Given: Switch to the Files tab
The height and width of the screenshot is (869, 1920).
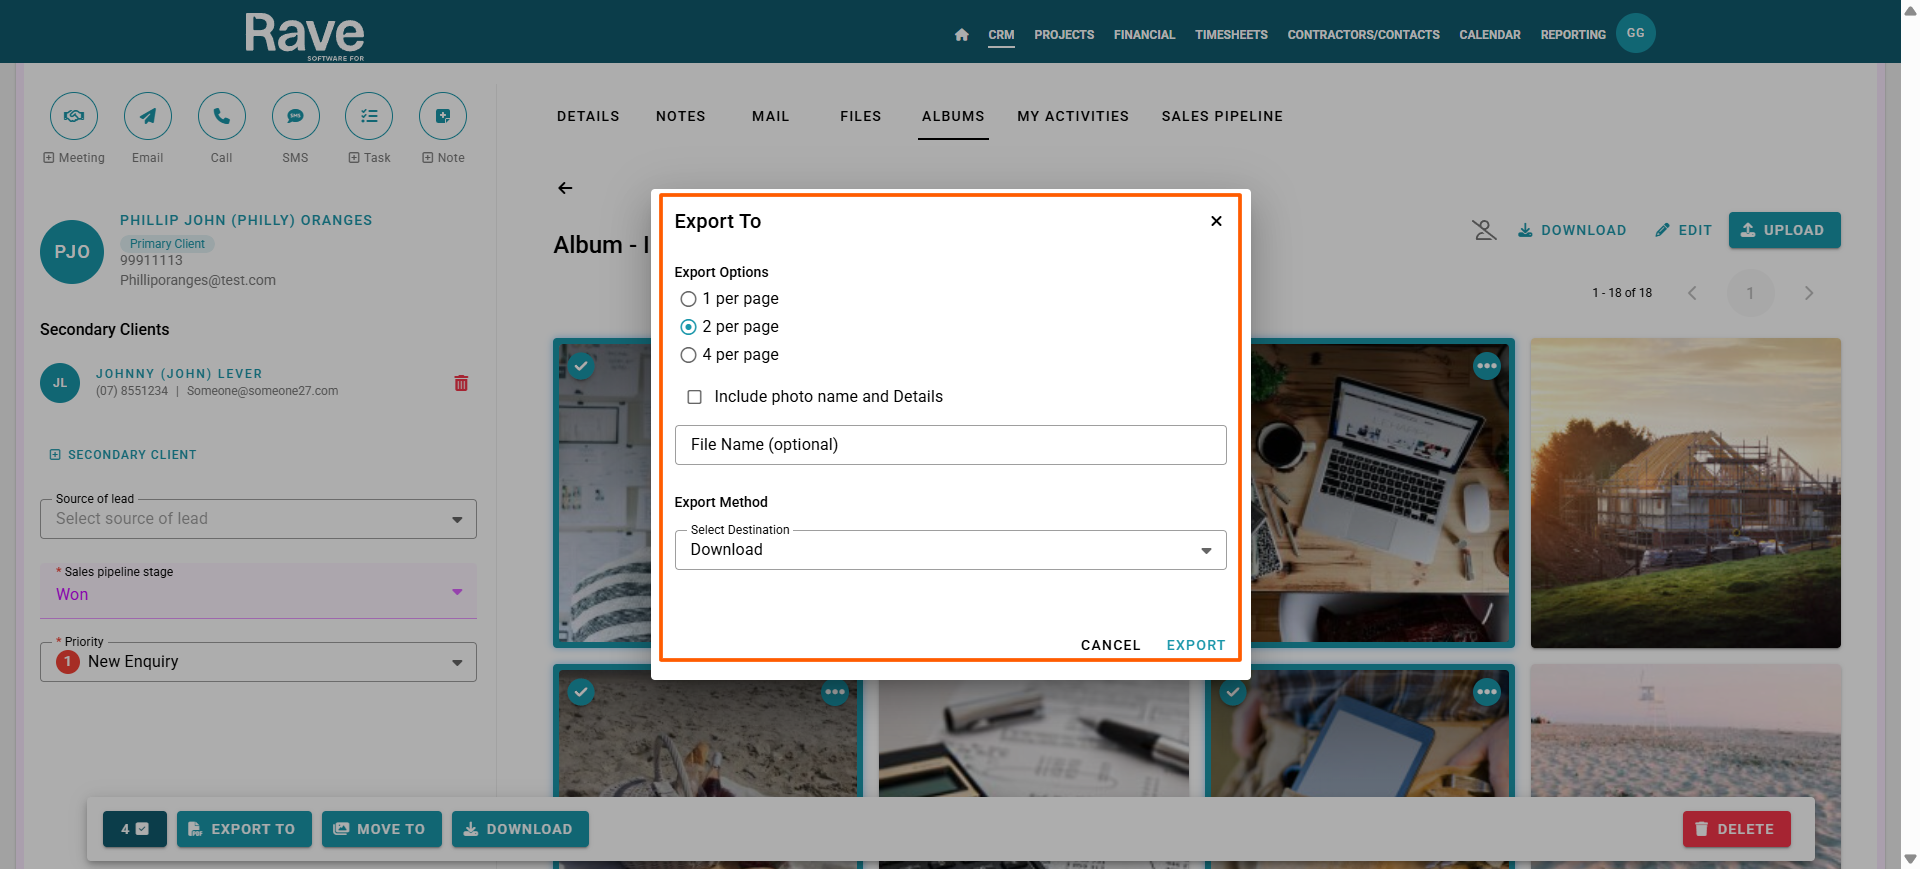Looking at the screenshot, I should [x=861, y=117].
